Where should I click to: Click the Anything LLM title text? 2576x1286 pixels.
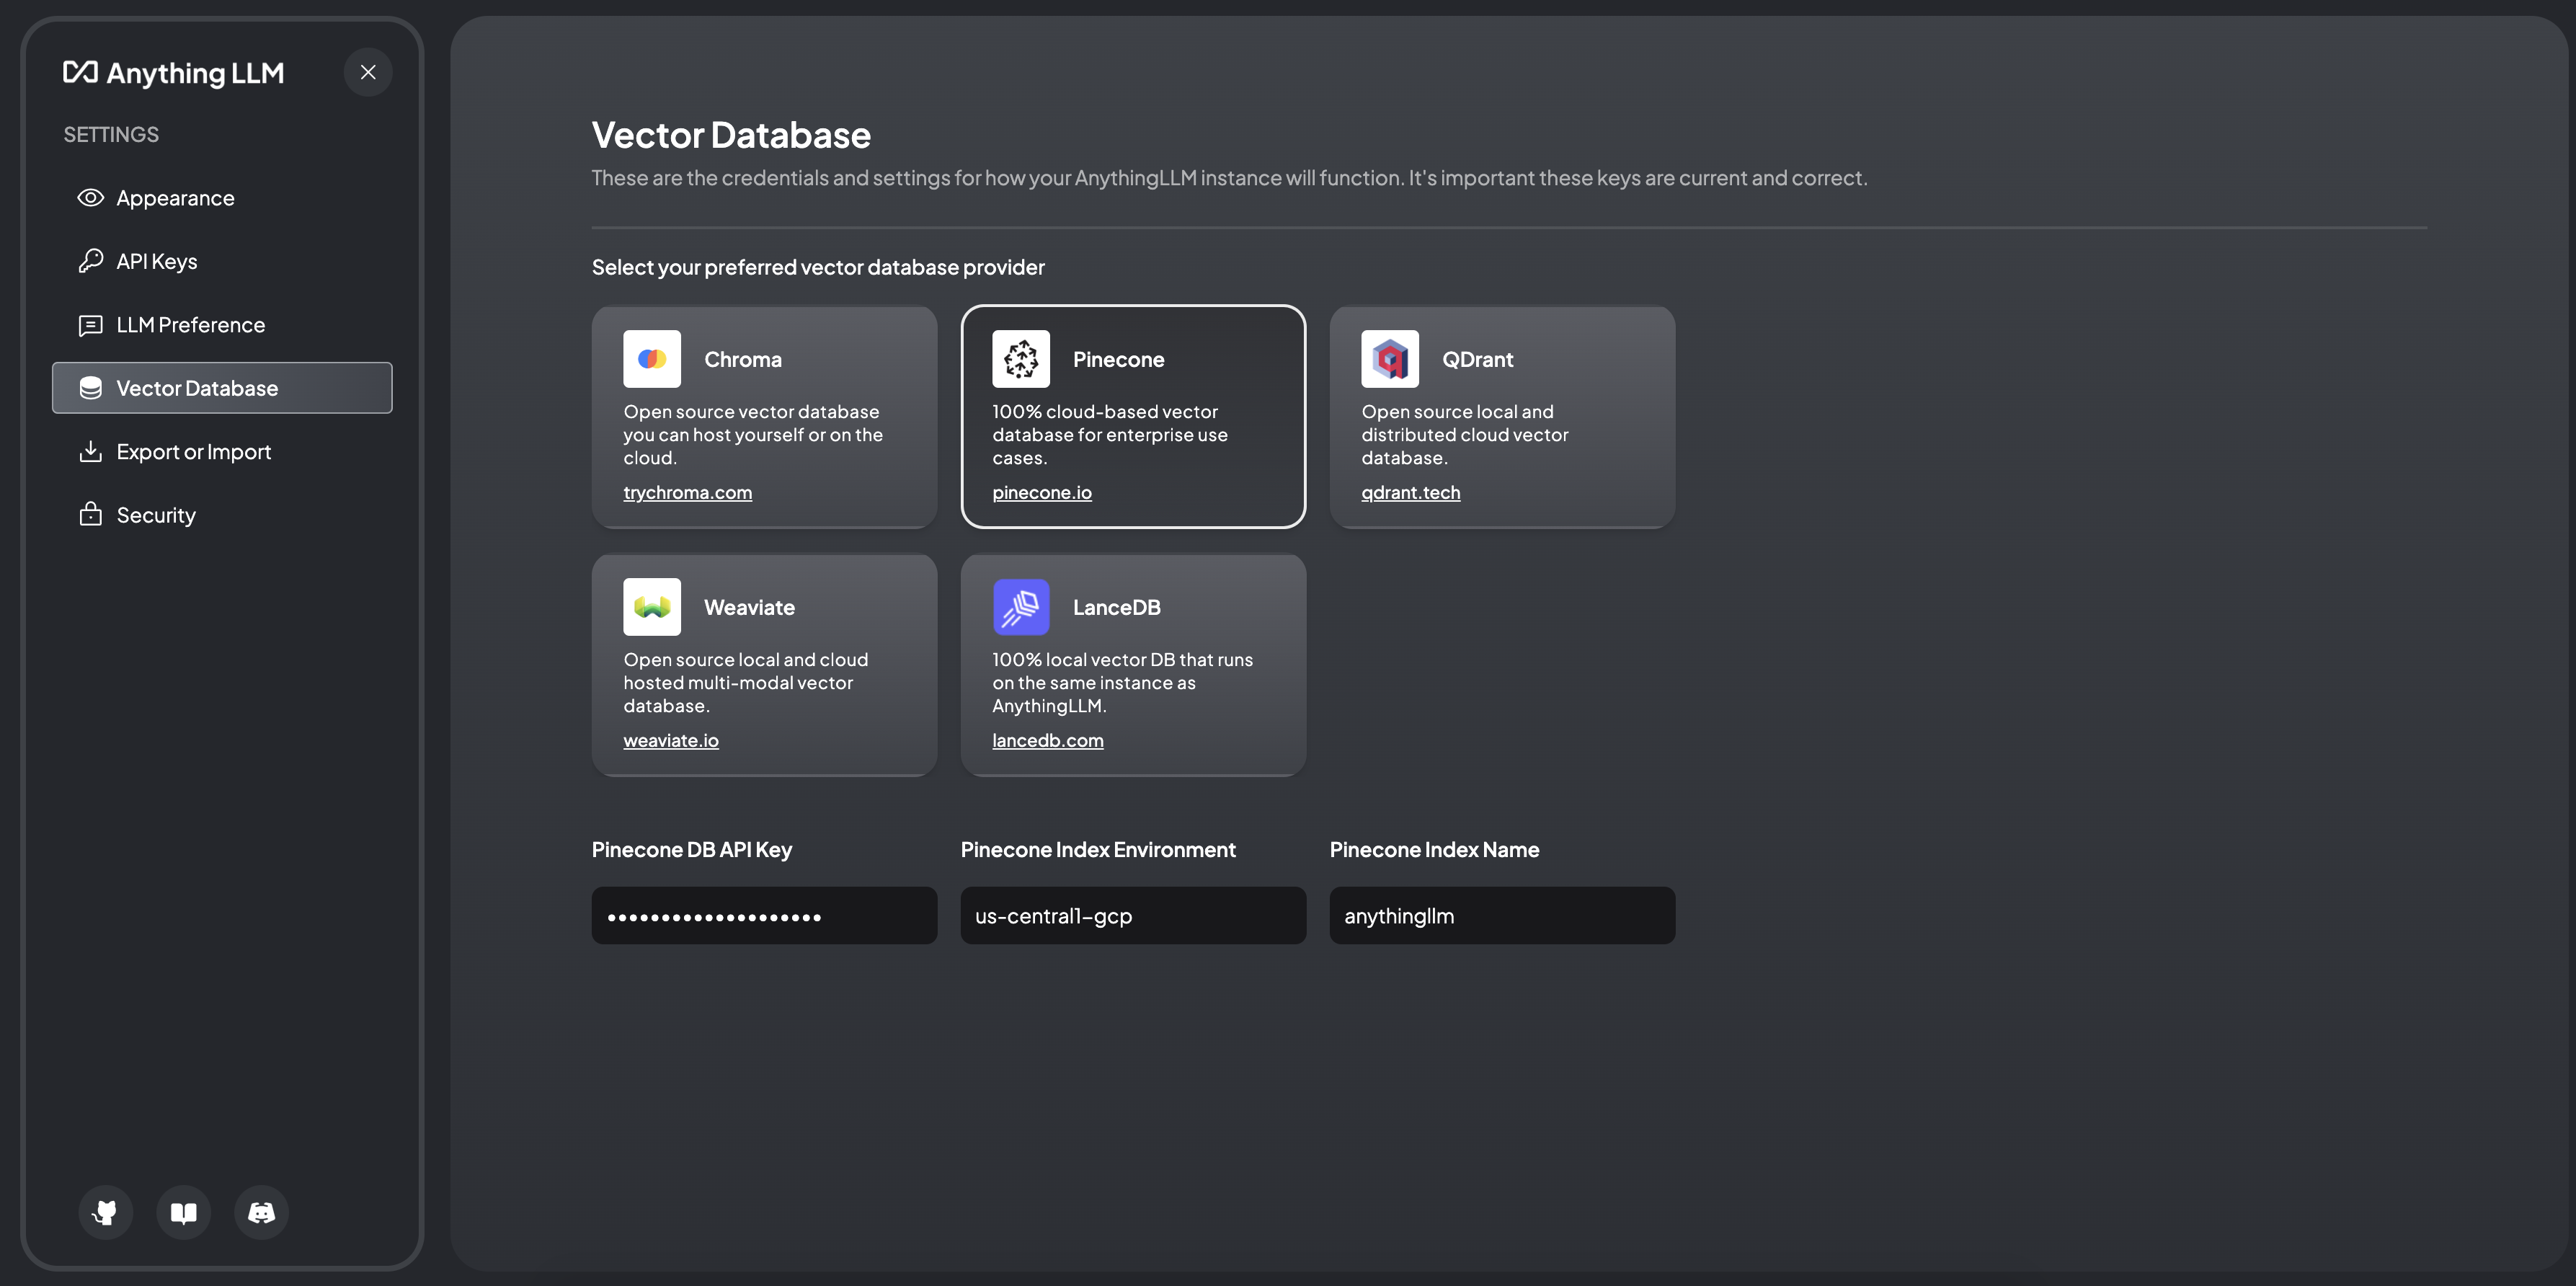click(x=195, y=73)
